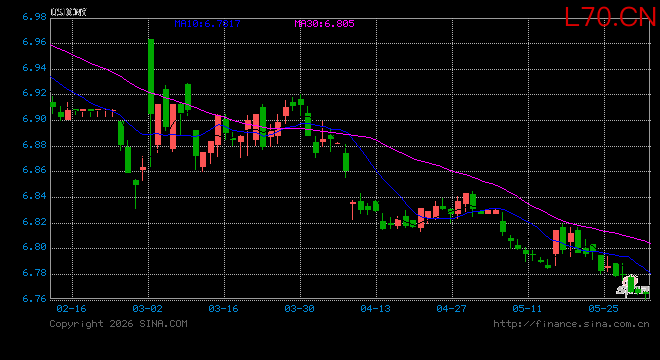Click the 04-27 date label
Screen dimensions: 660x360
(452, 309)
